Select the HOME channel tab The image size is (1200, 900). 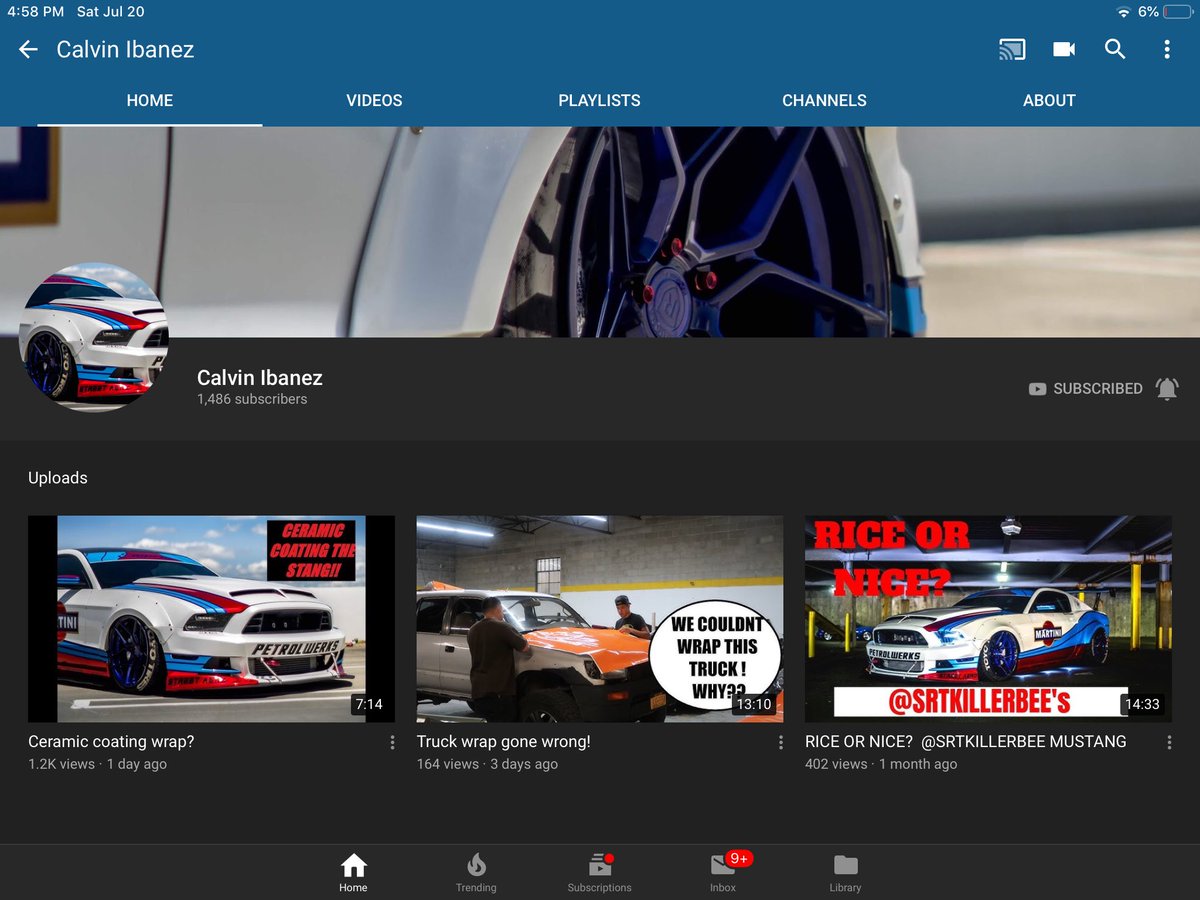click(150, 100)
